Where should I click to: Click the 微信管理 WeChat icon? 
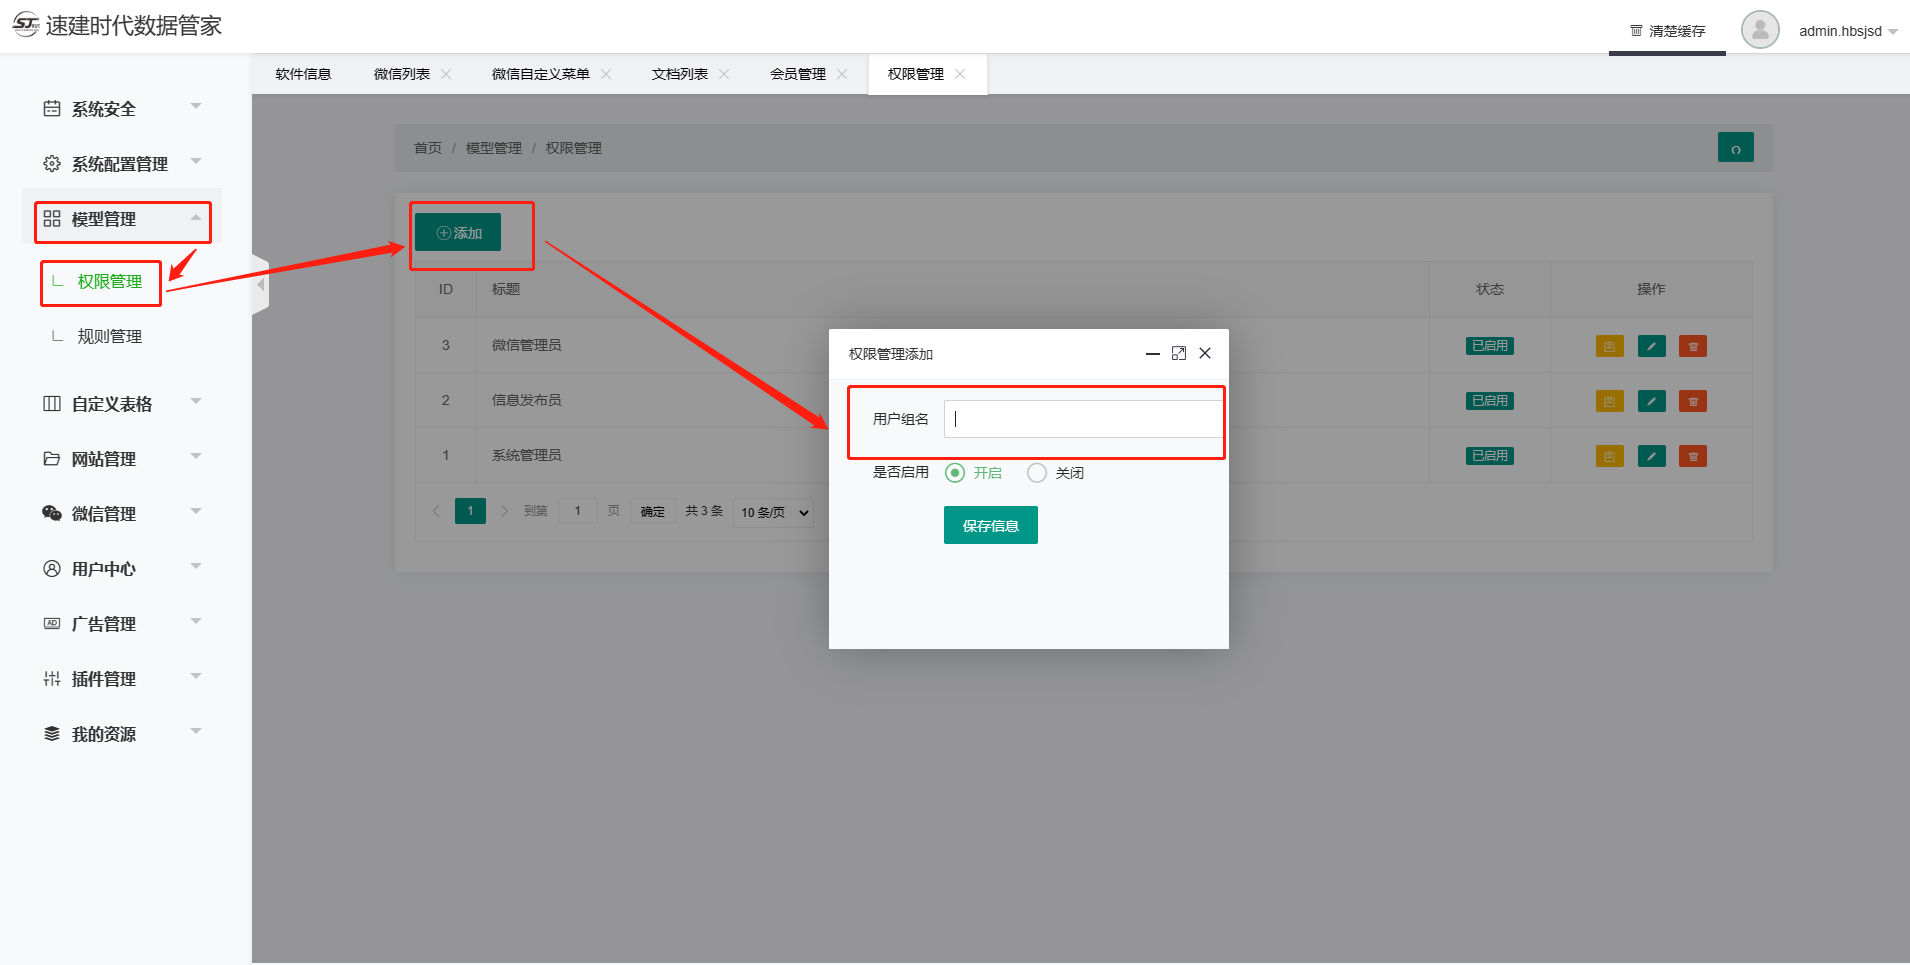tap(52, 513)
